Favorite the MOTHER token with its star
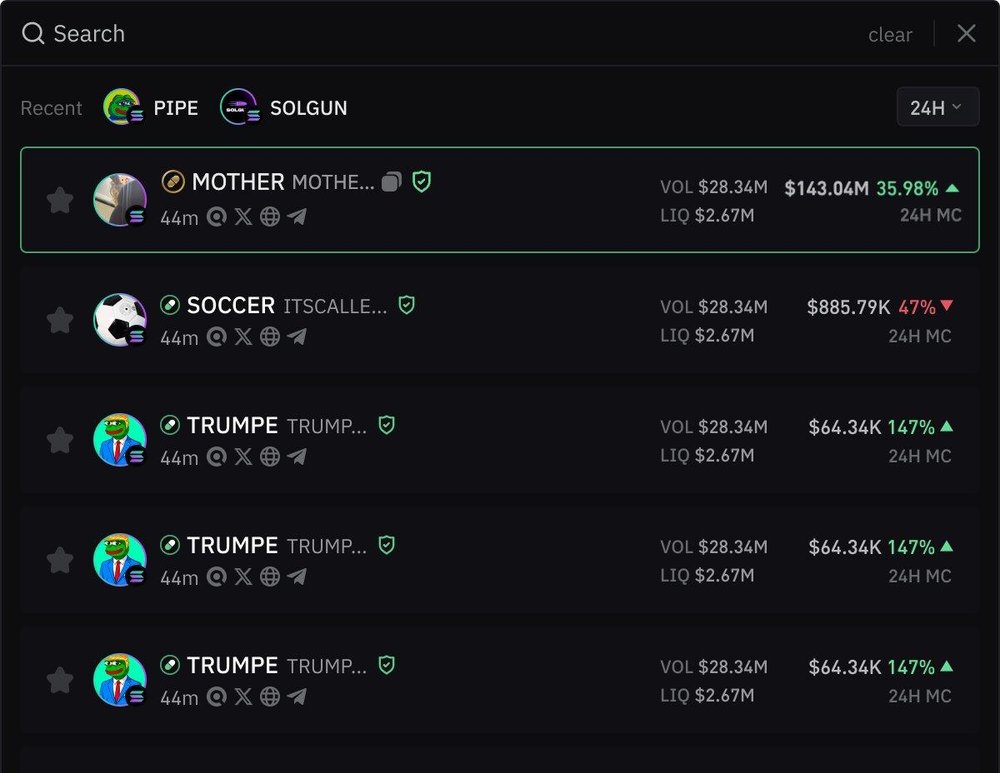The width and height of the screenshot is (1000, 773). (60, 200)
